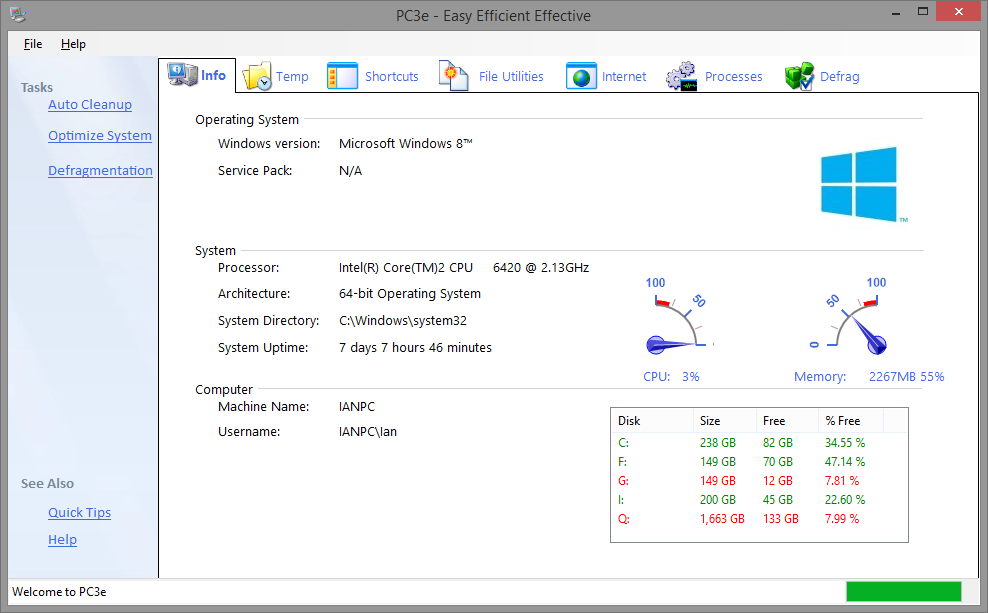The width and height of the screenshot is (988, 613).
Task: Click the 64-bit Operating System value
Action: pos(410,294)
